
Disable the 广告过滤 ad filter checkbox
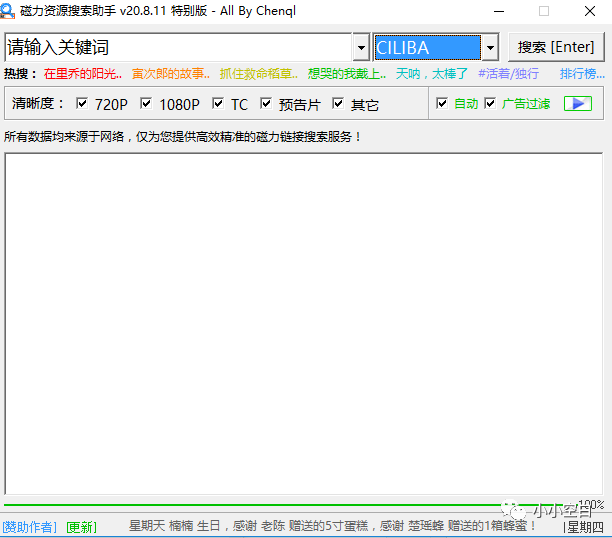490,104
